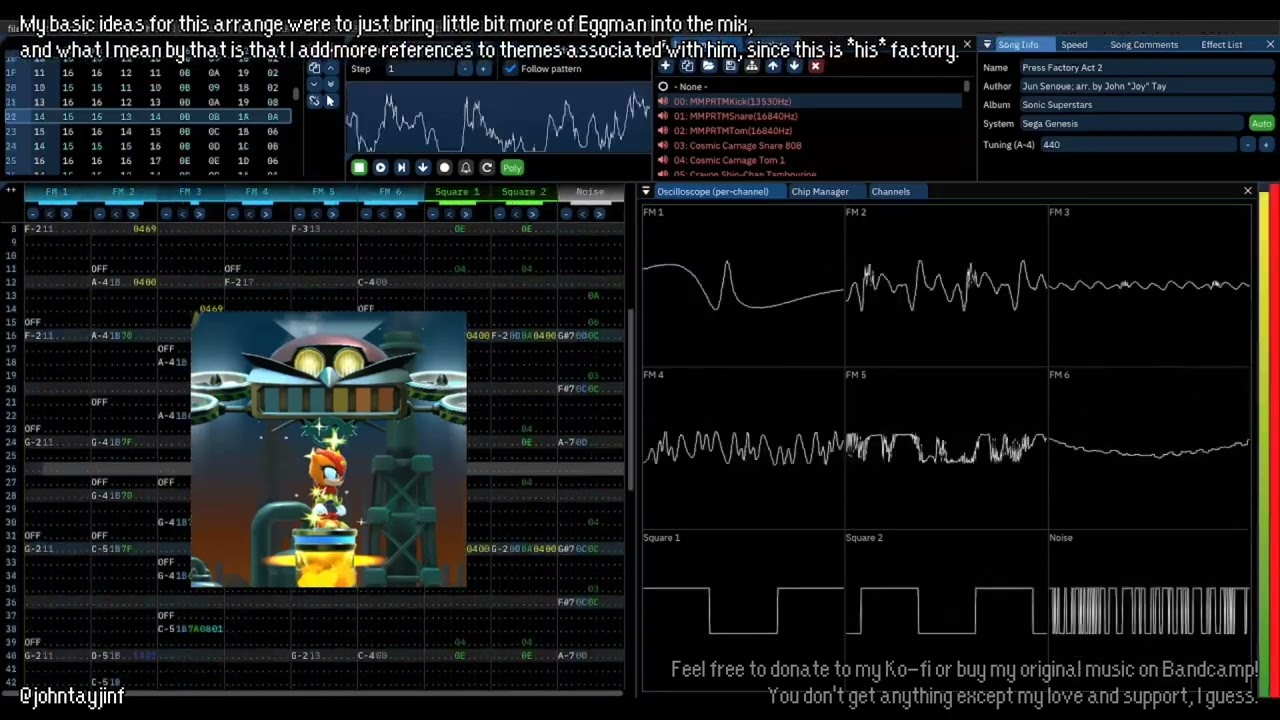Toggle record/edit mode circle icon

(x=445, y=168)
